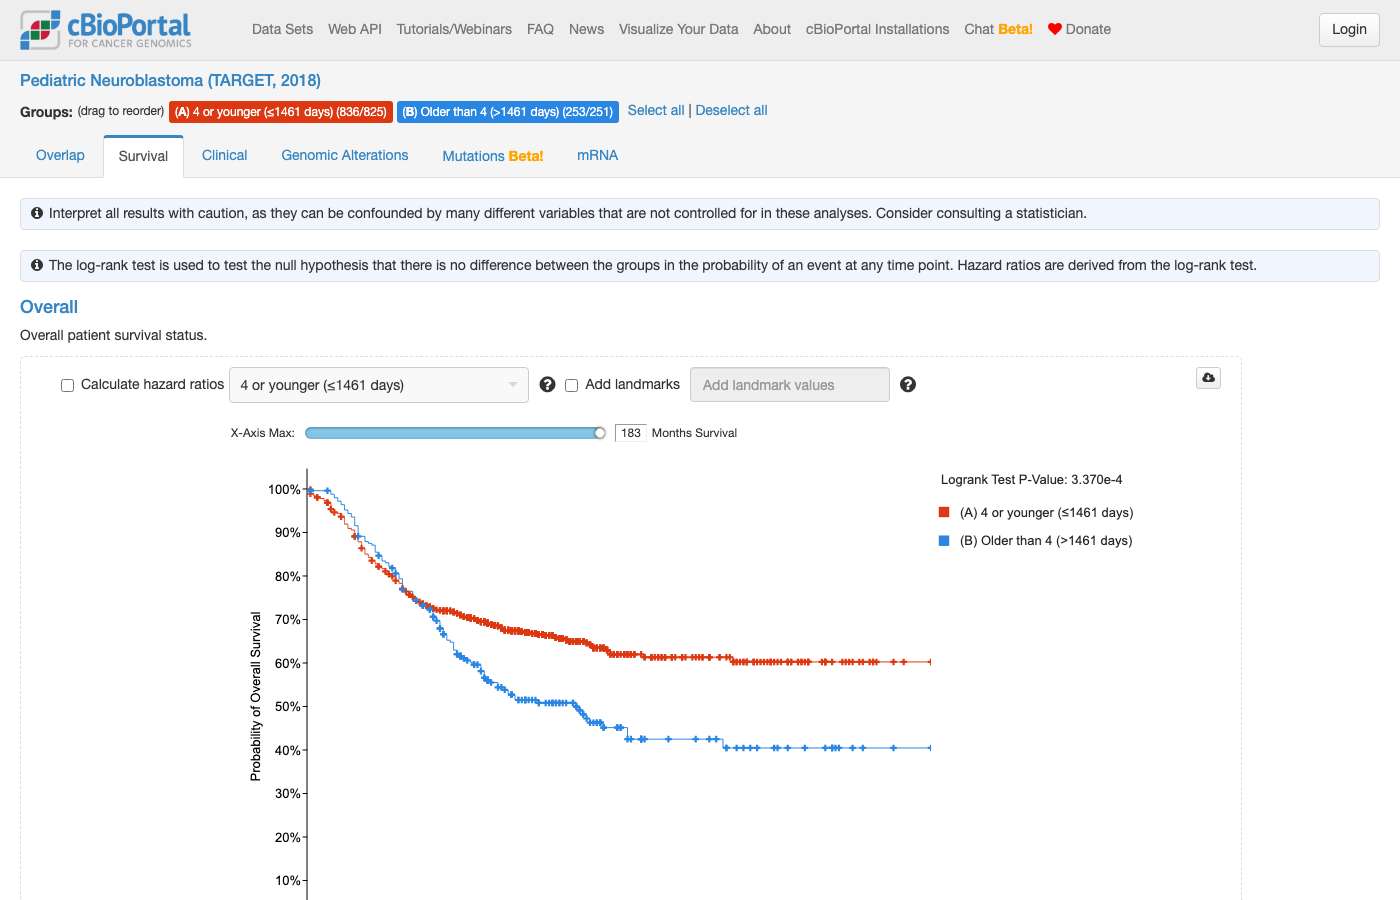Screen dimensions: 1400x900
Task: Click the Donate heart icon
Action: click(1054, 29)
